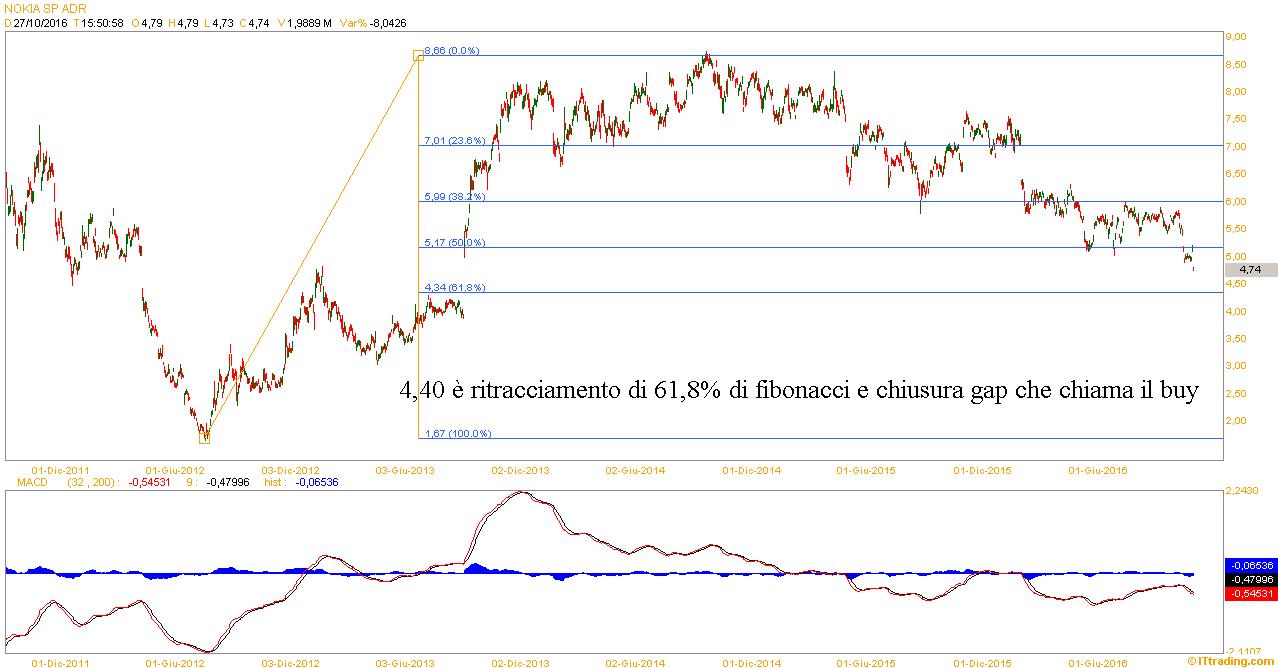The height and width of the screenshot is (668, 1278).
Task: Click the red MACD value -0,54531
Action: point(1250,593)
